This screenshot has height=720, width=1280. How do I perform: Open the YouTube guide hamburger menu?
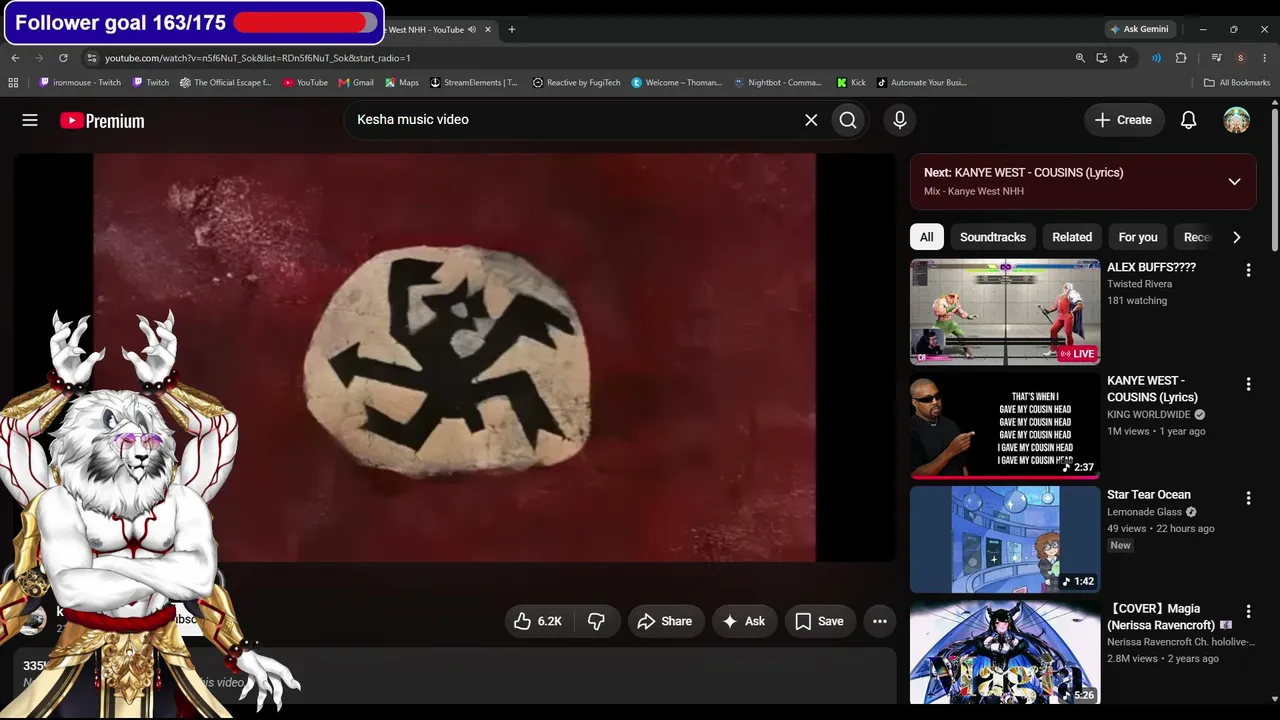[x=30, y=120]
